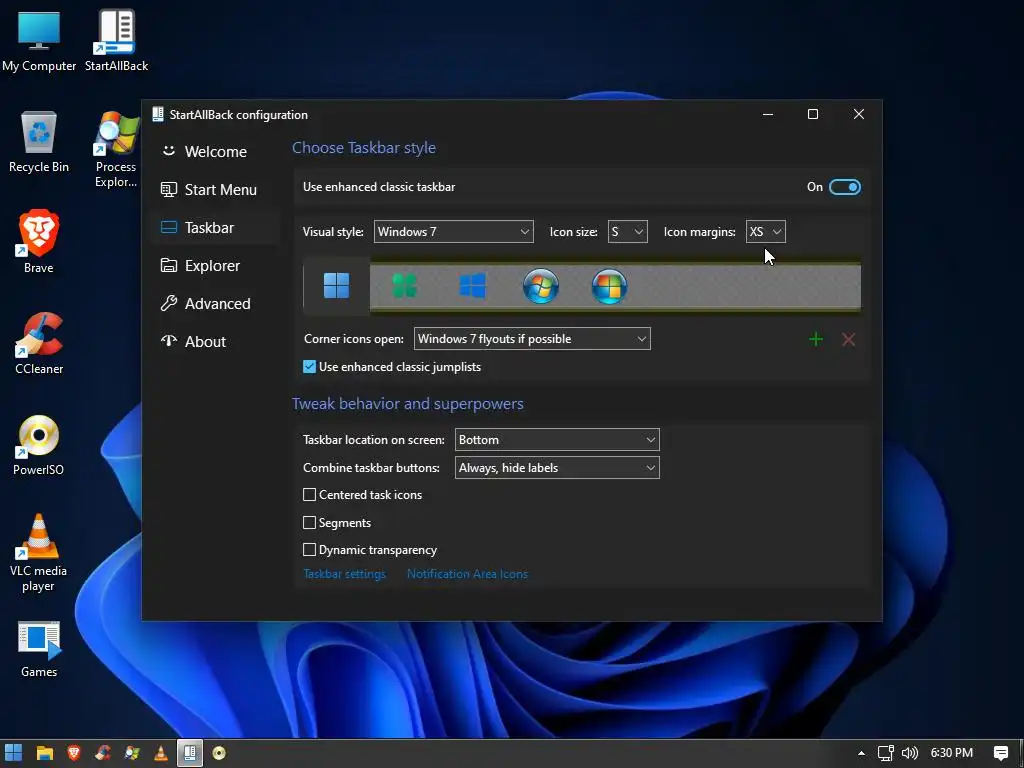Add a custom start button with green plus

click(x=816, y=339)
